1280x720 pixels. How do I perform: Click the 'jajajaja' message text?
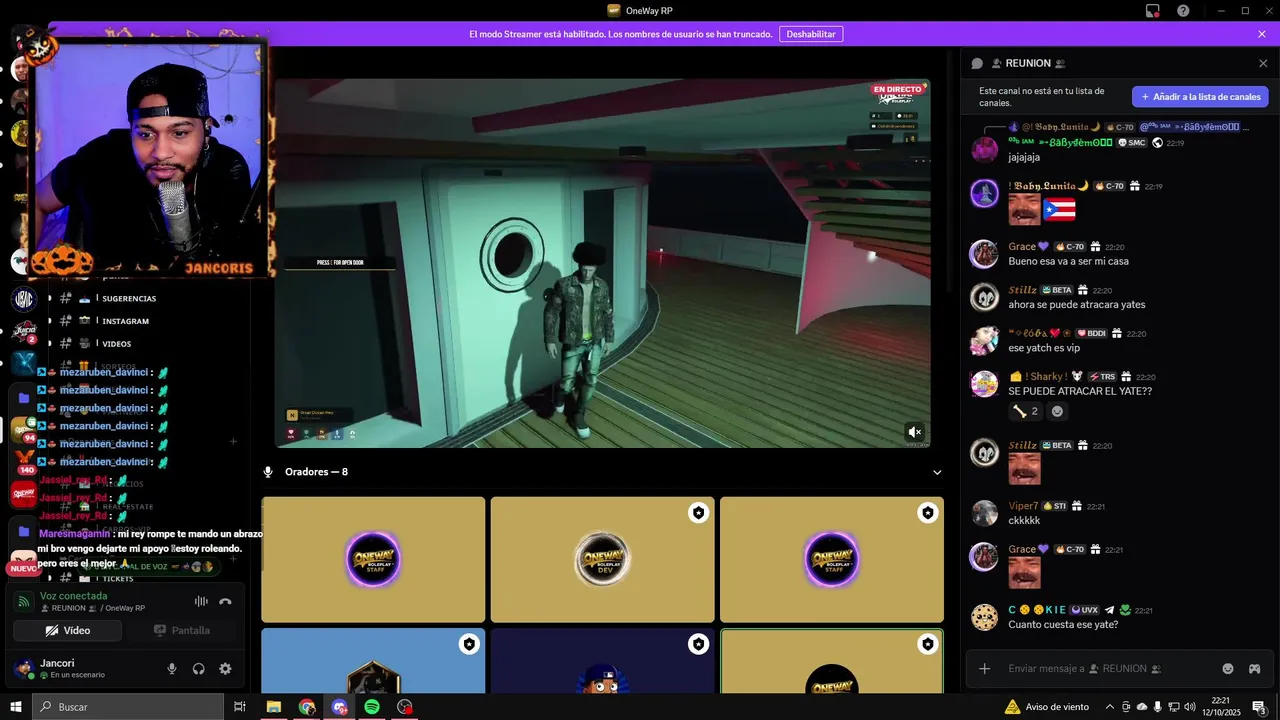1024,157
